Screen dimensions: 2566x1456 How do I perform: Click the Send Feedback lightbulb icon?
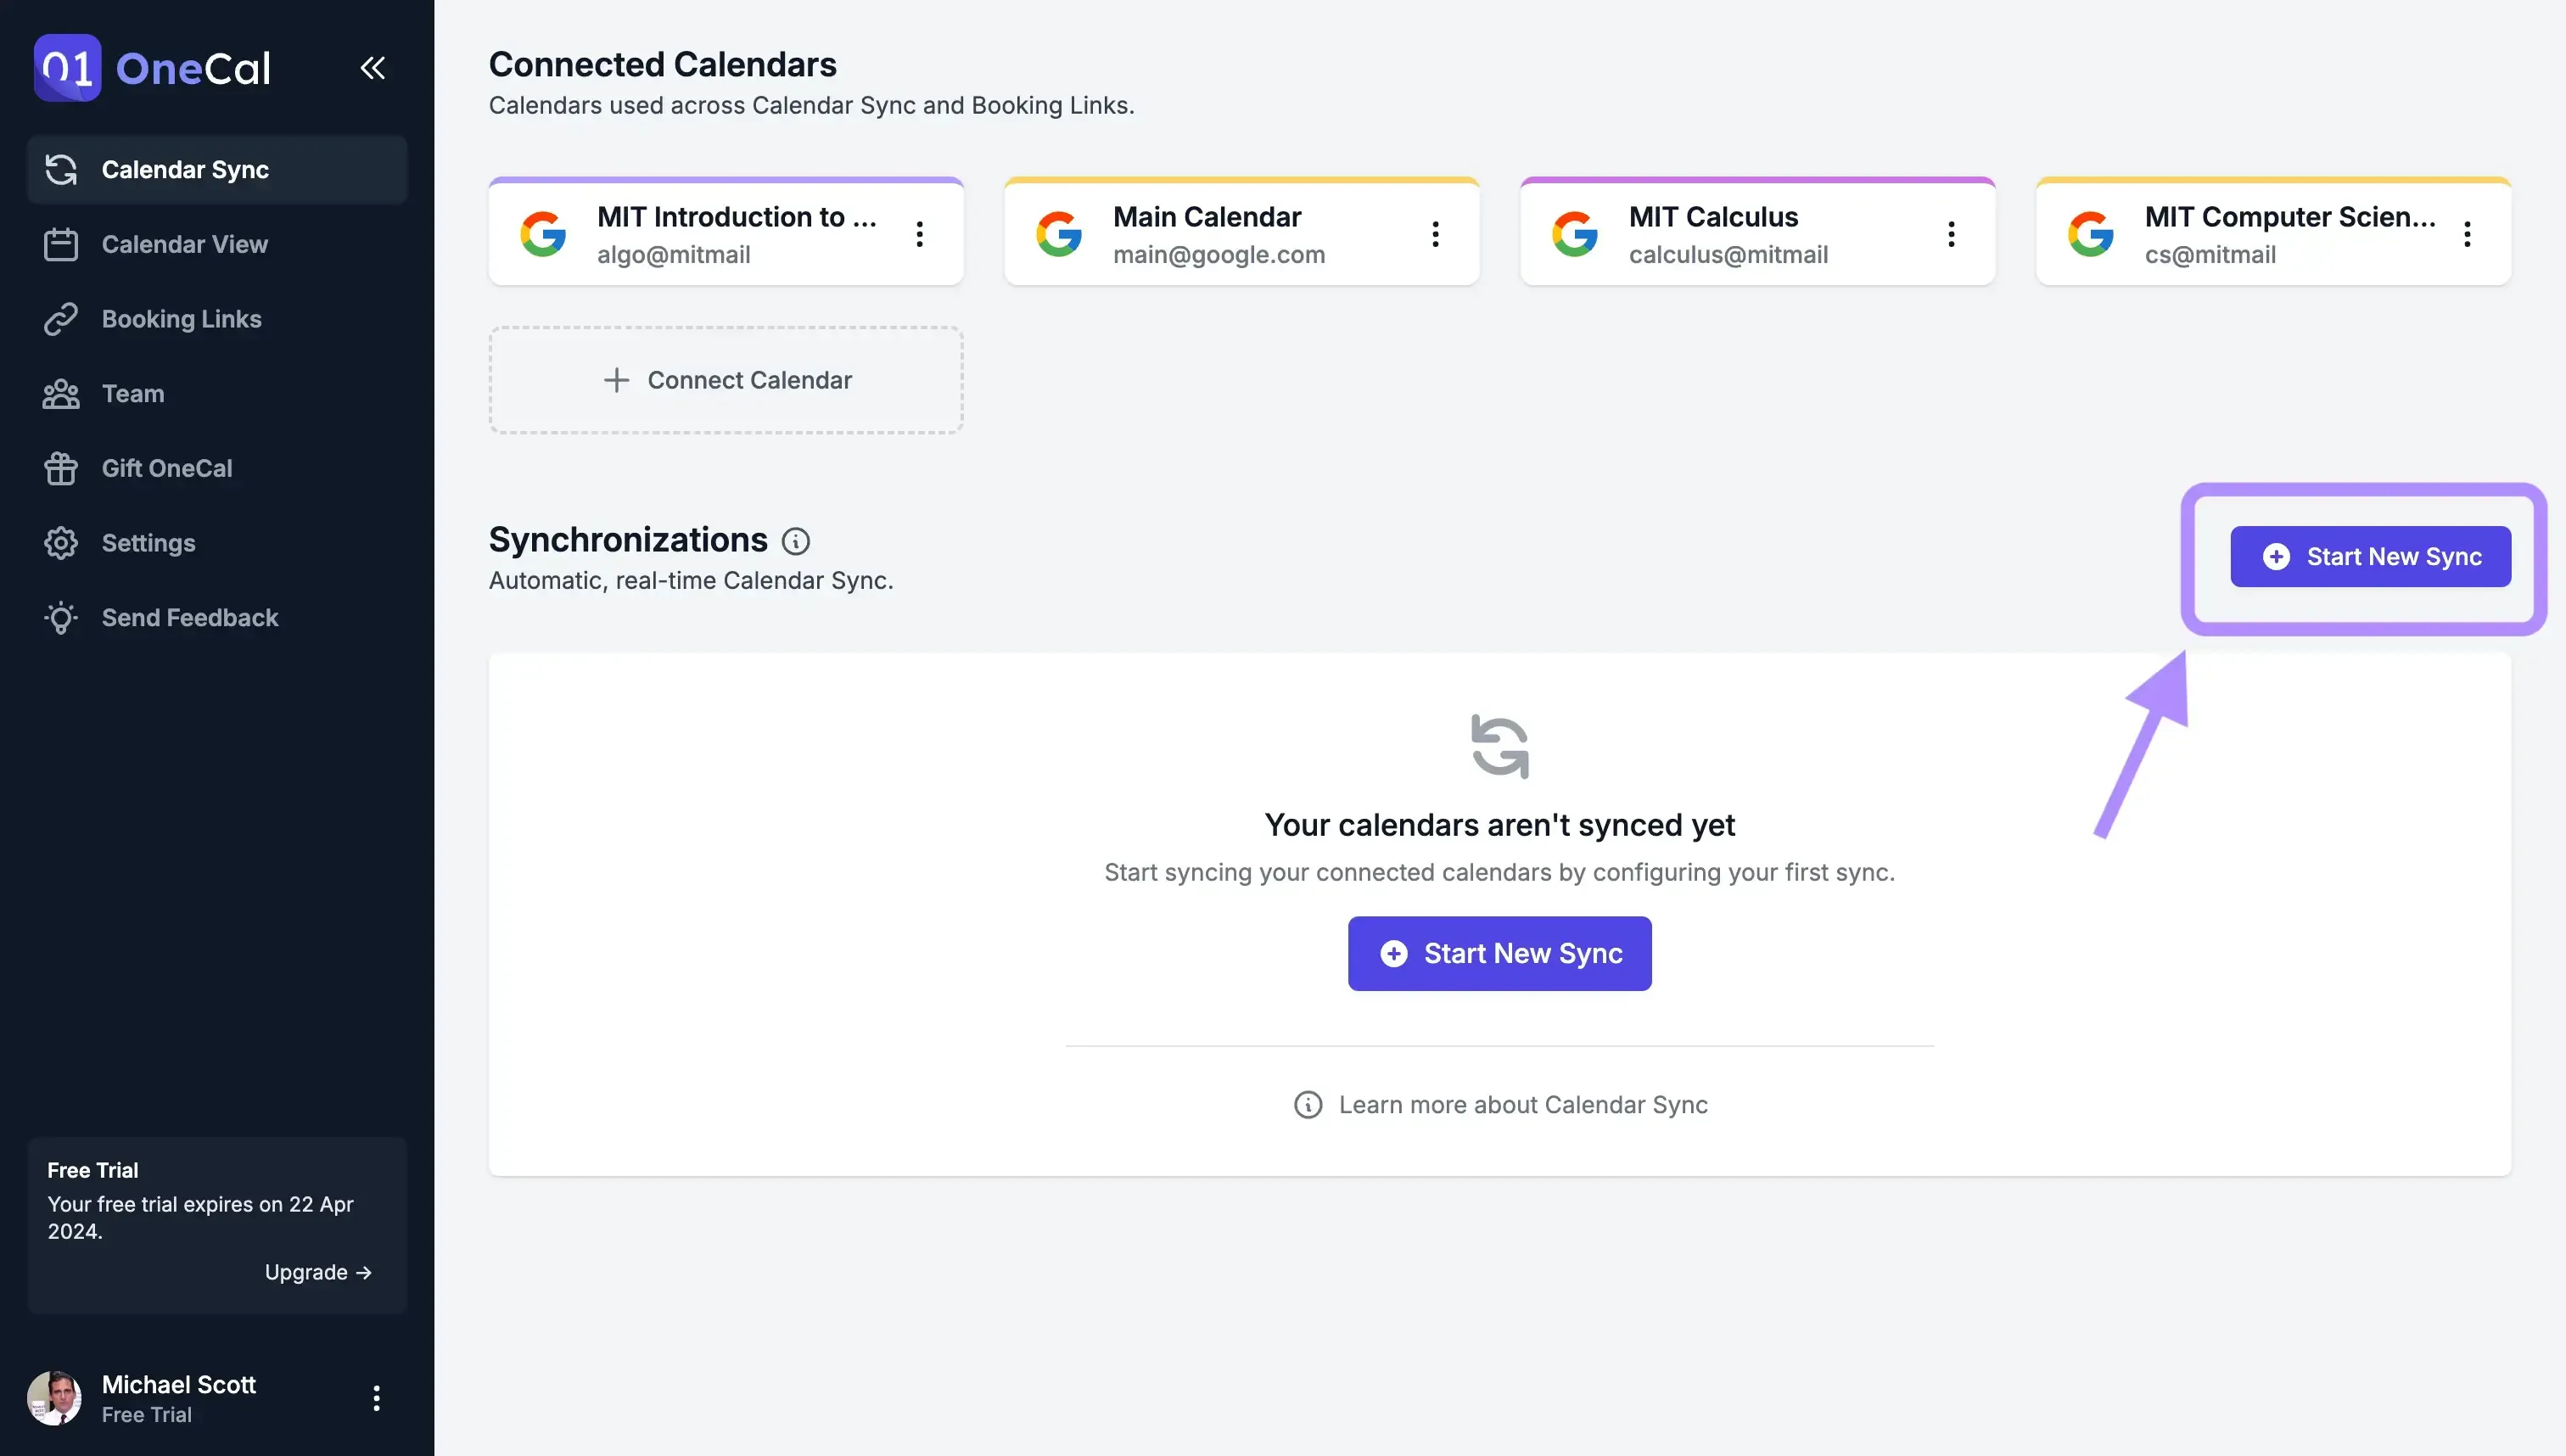[61, 617]
